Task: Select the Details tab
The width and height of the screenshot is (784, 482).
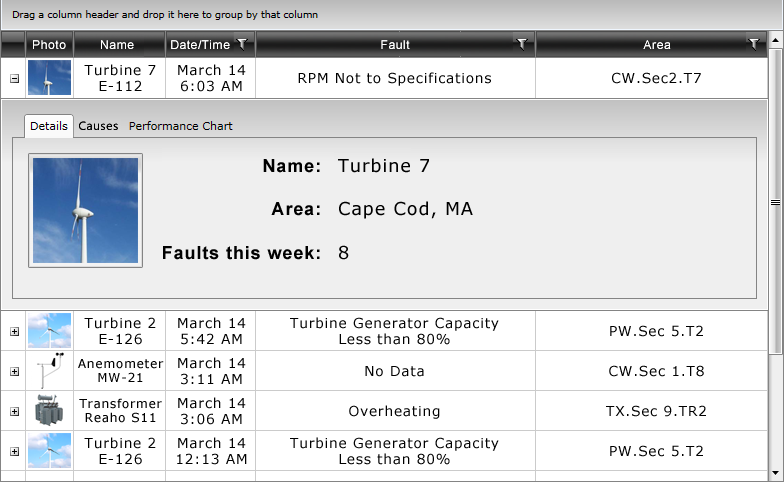Action: 48,126
